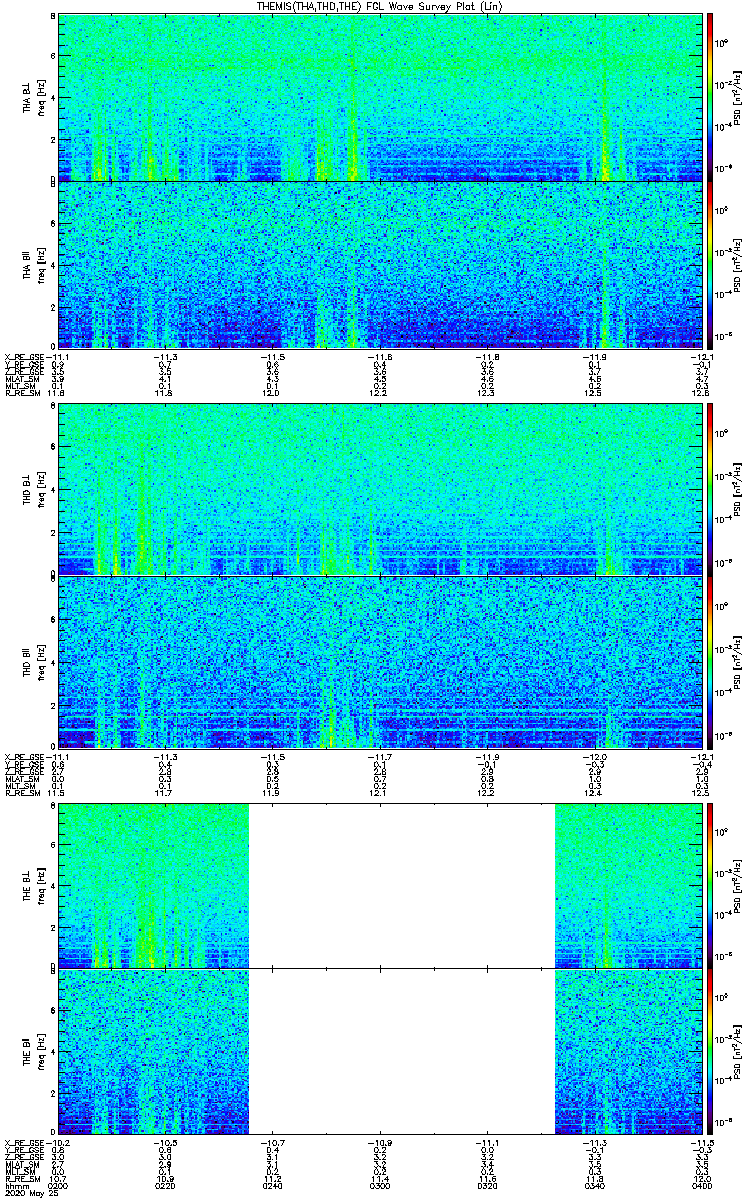
Task: Click the 0200 time tick label
Action: pyautogui.click(x=59, y=1187)
